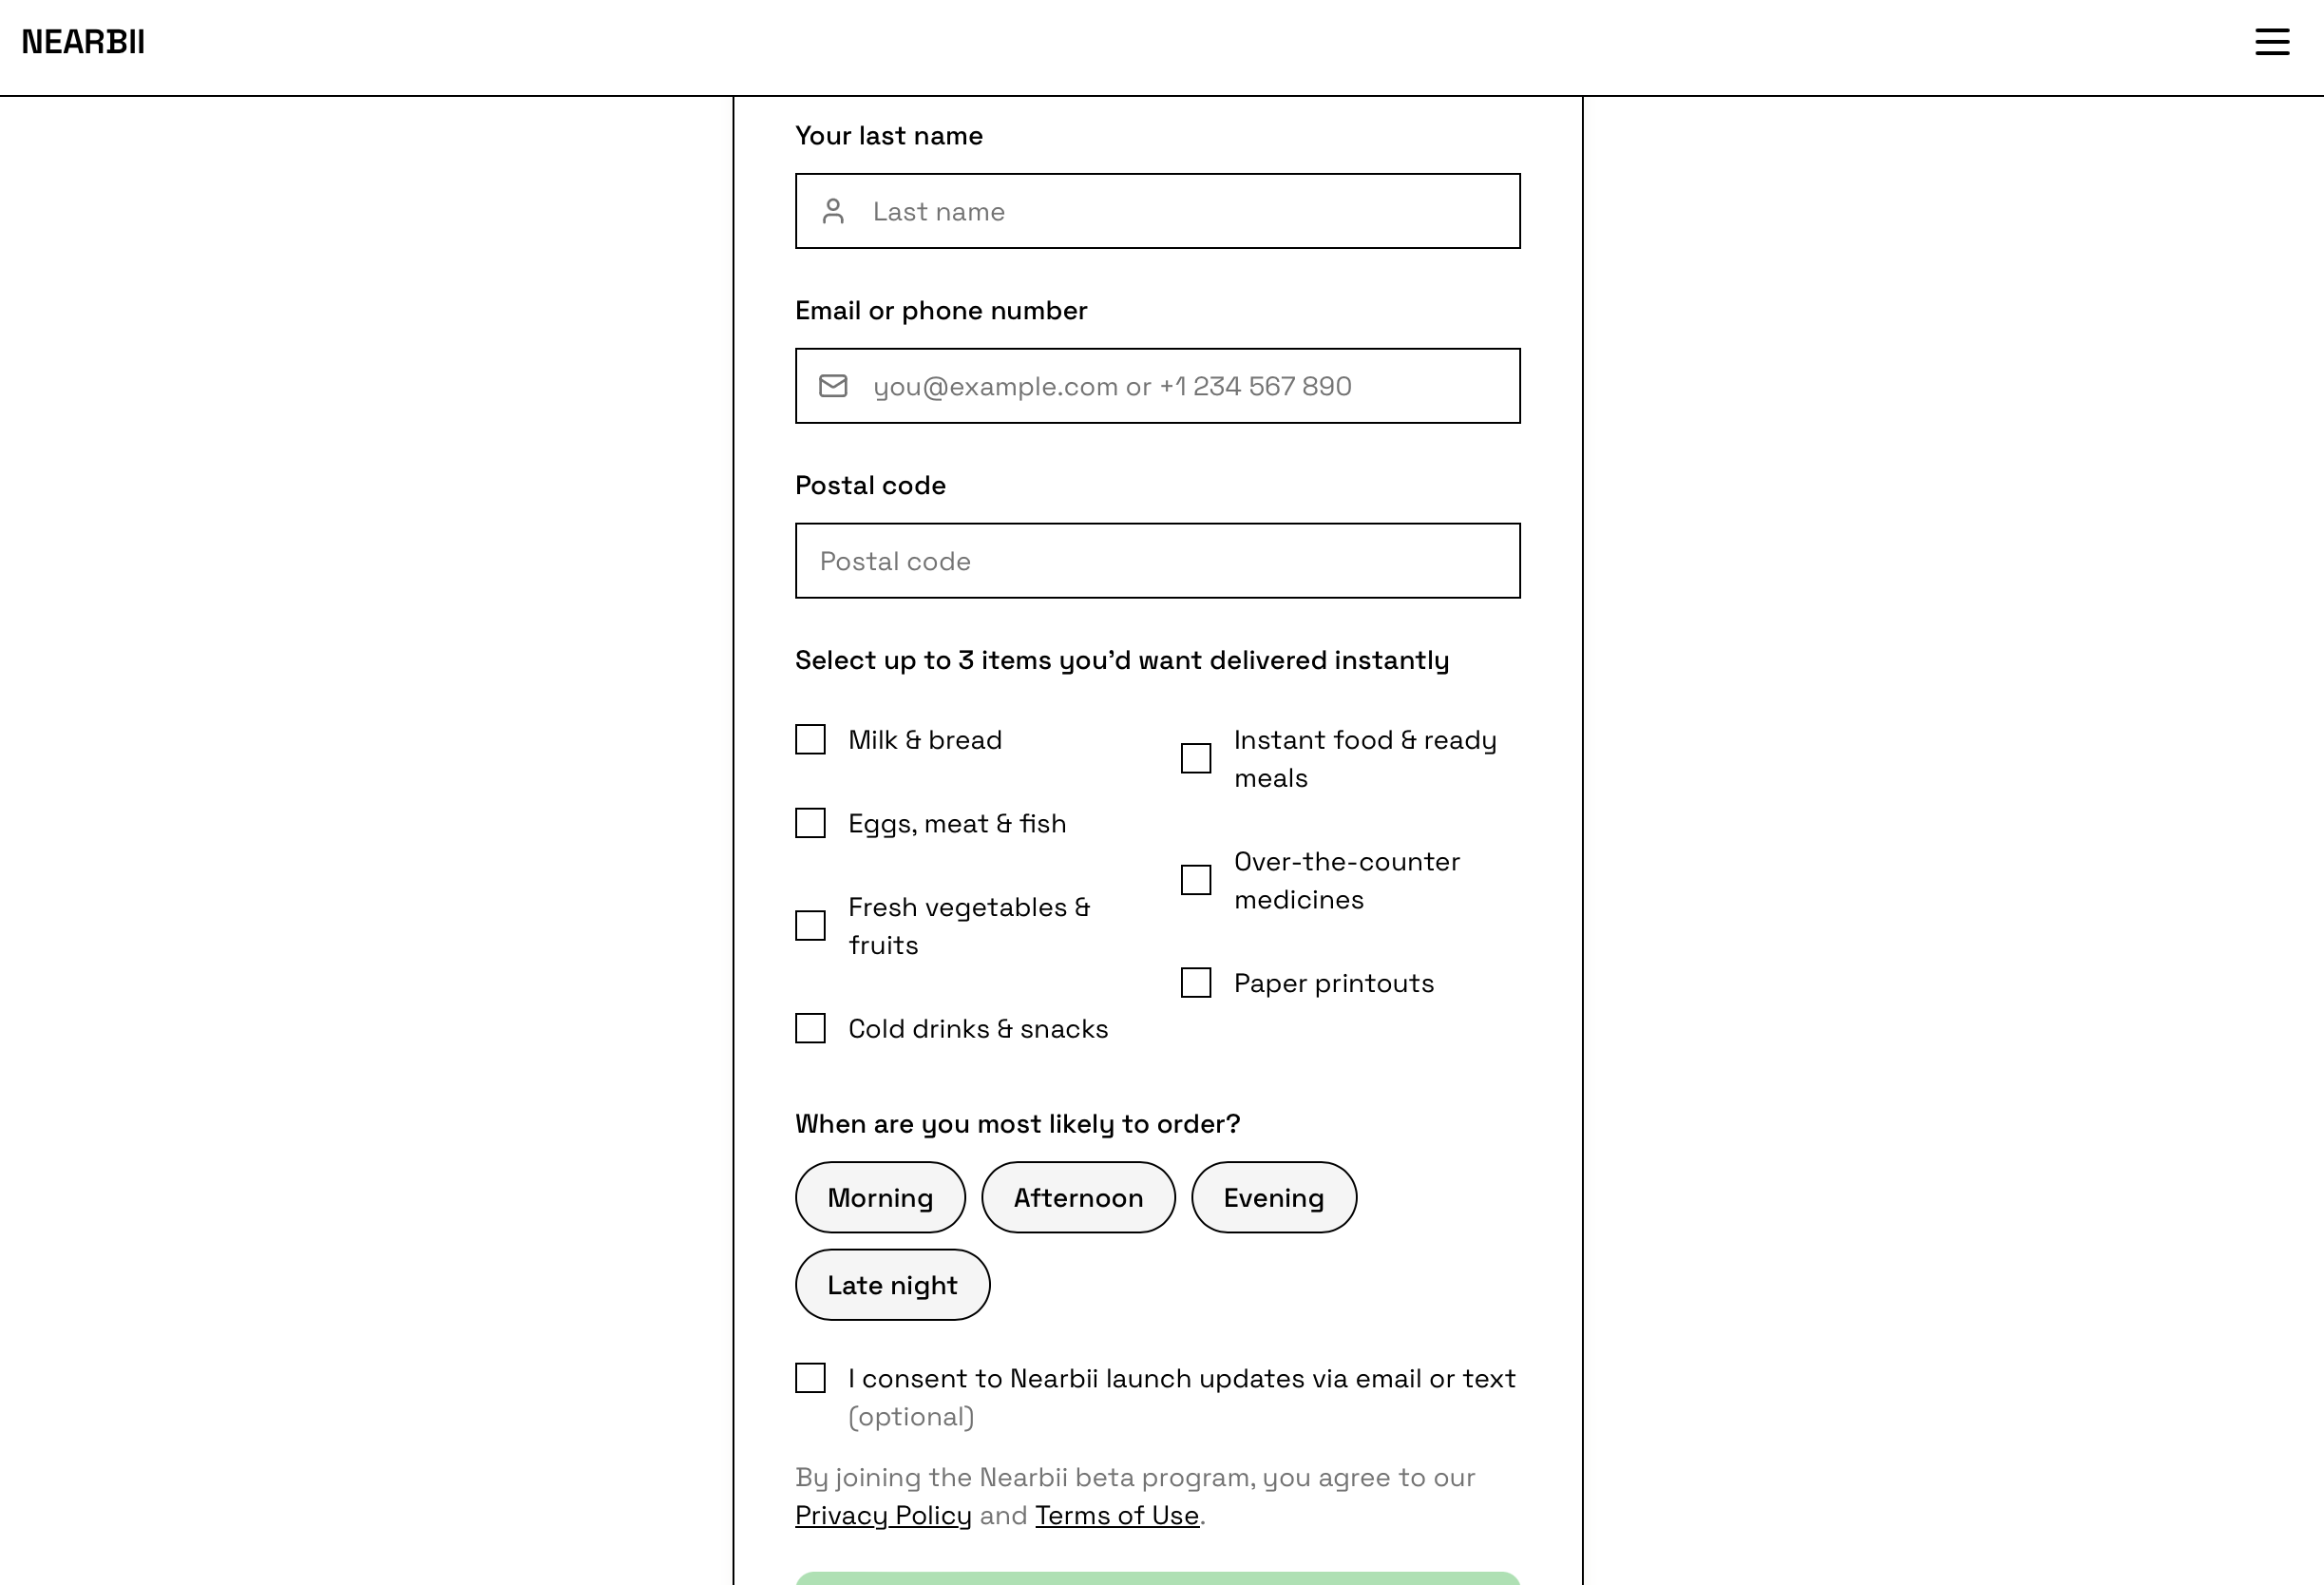The image size is (2324, 1585).
Task: Select the Morning ordering time
Action: pos(880,1197)
